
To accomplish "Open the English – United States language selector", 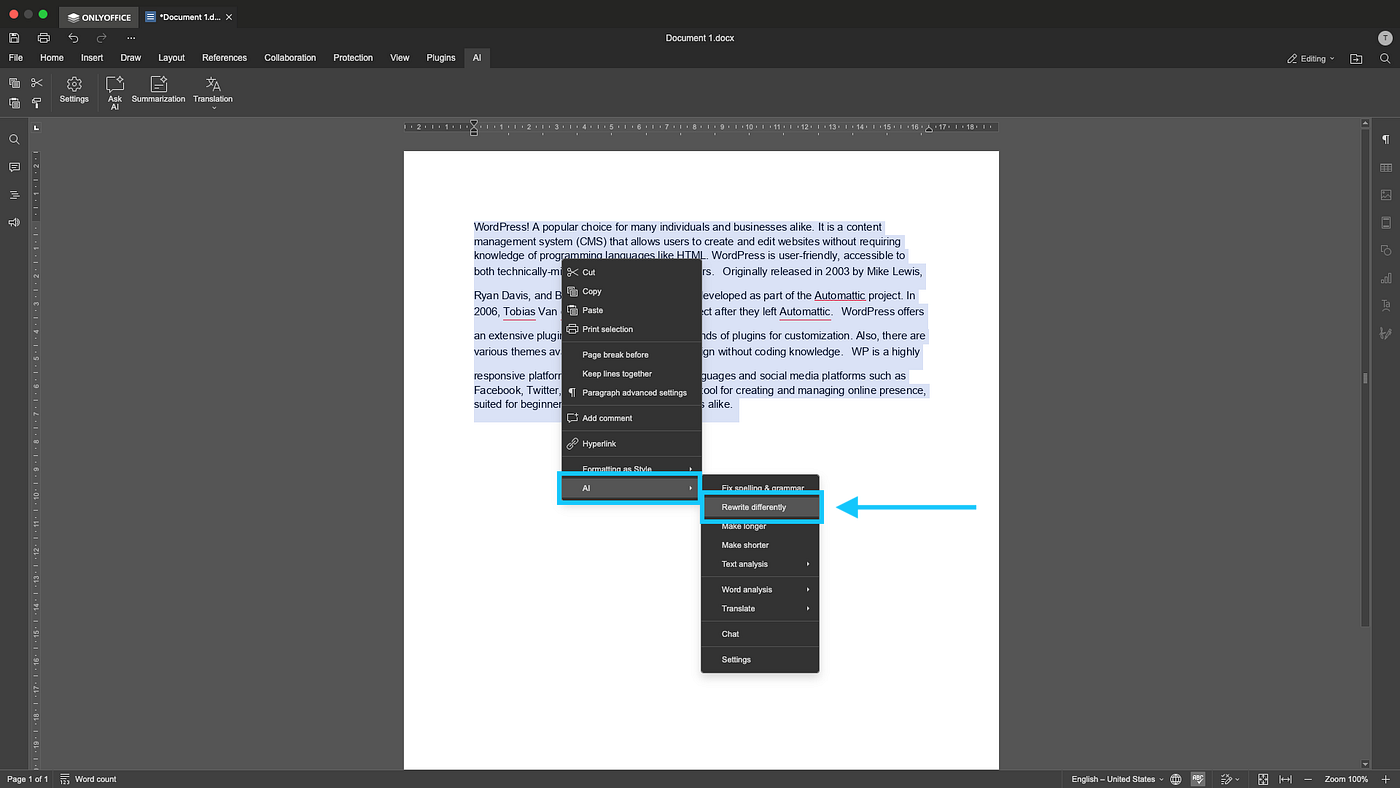I will coord(1117,779).
